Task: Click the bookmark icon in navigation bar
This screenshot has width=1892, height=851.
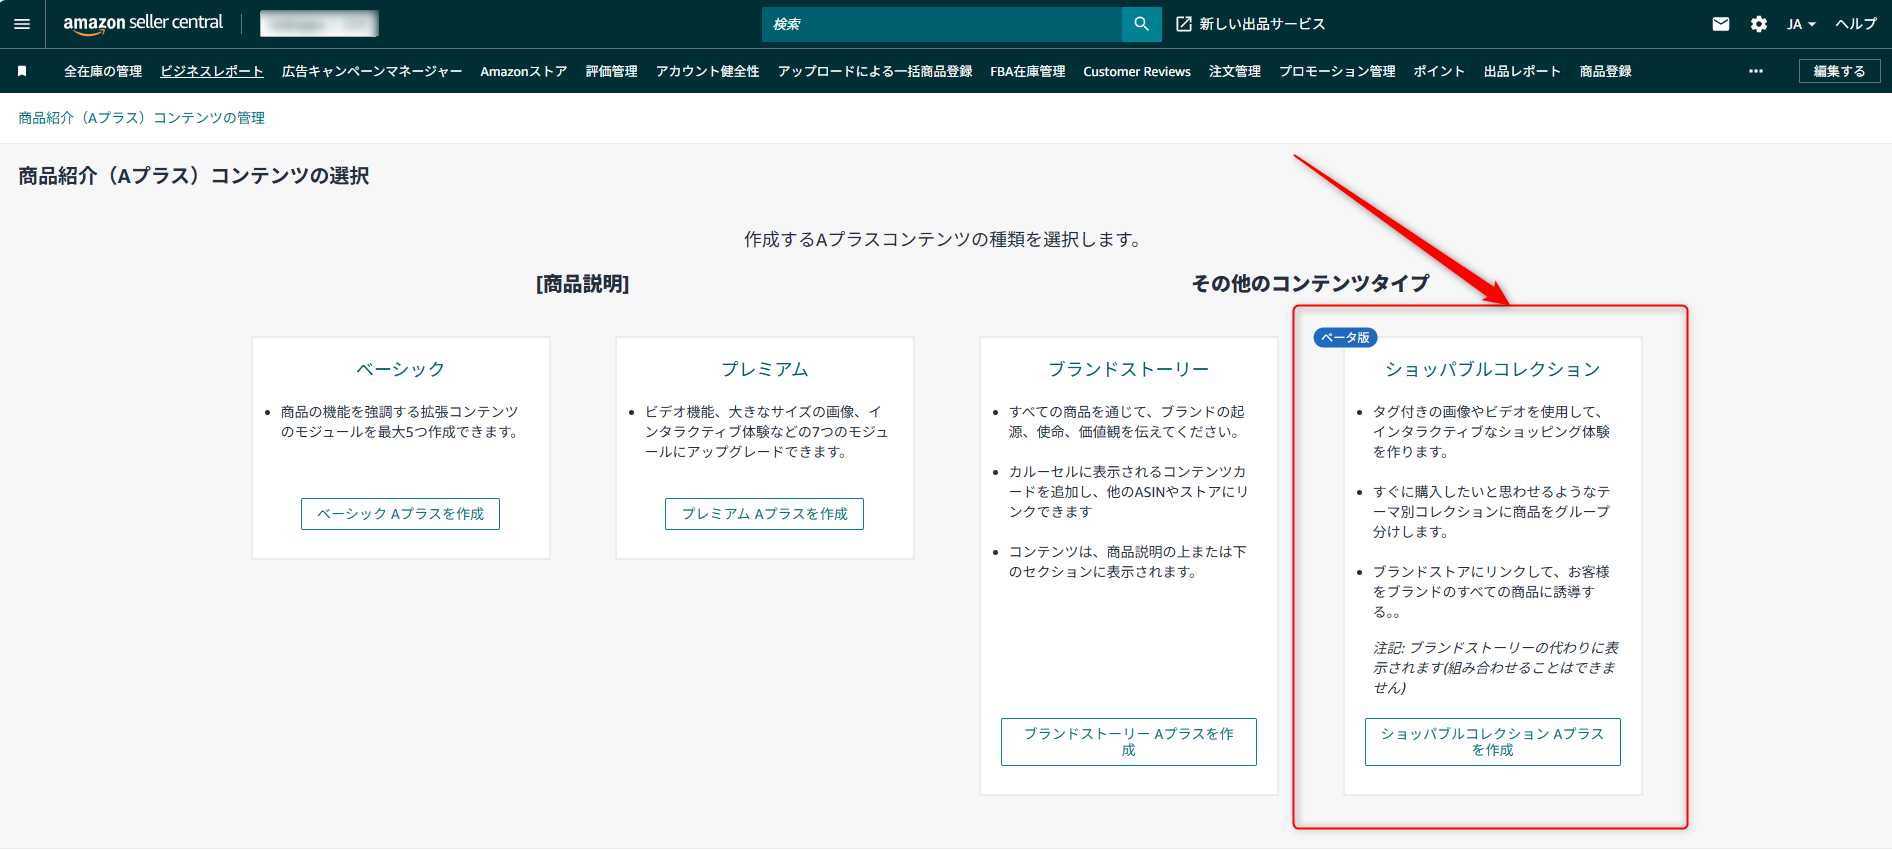Action: 22,71
